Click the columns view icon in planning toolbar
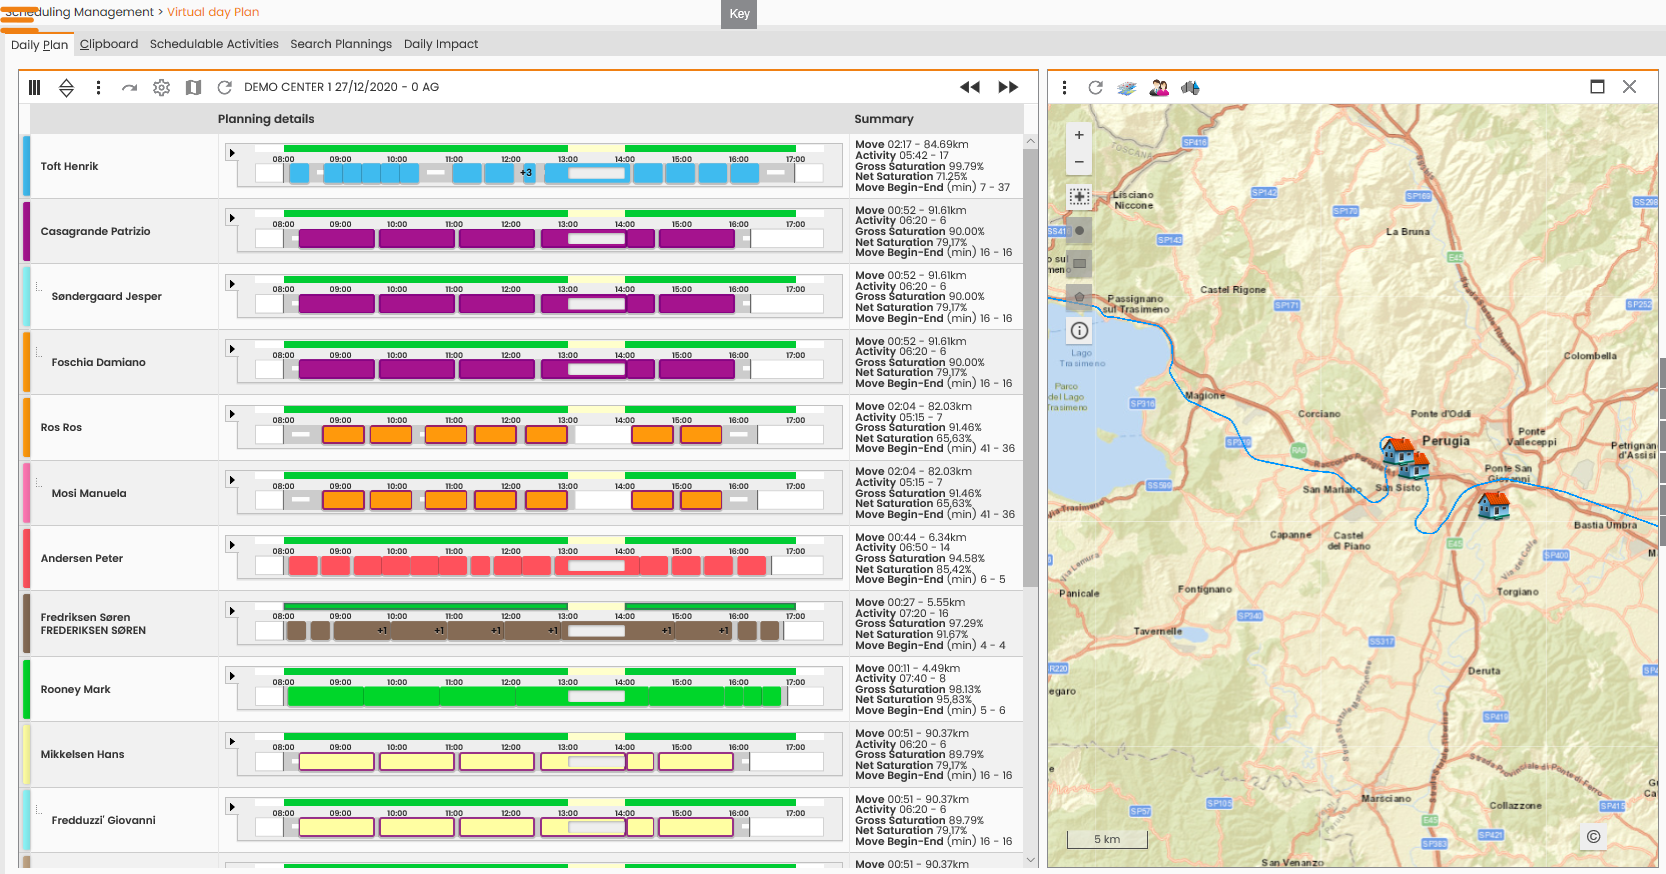 pos(34,87)
